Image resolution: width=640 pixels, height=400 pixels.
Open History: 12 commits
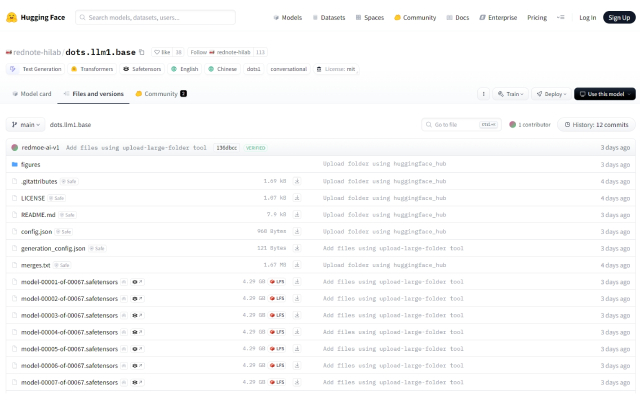[x=596, y=125]
